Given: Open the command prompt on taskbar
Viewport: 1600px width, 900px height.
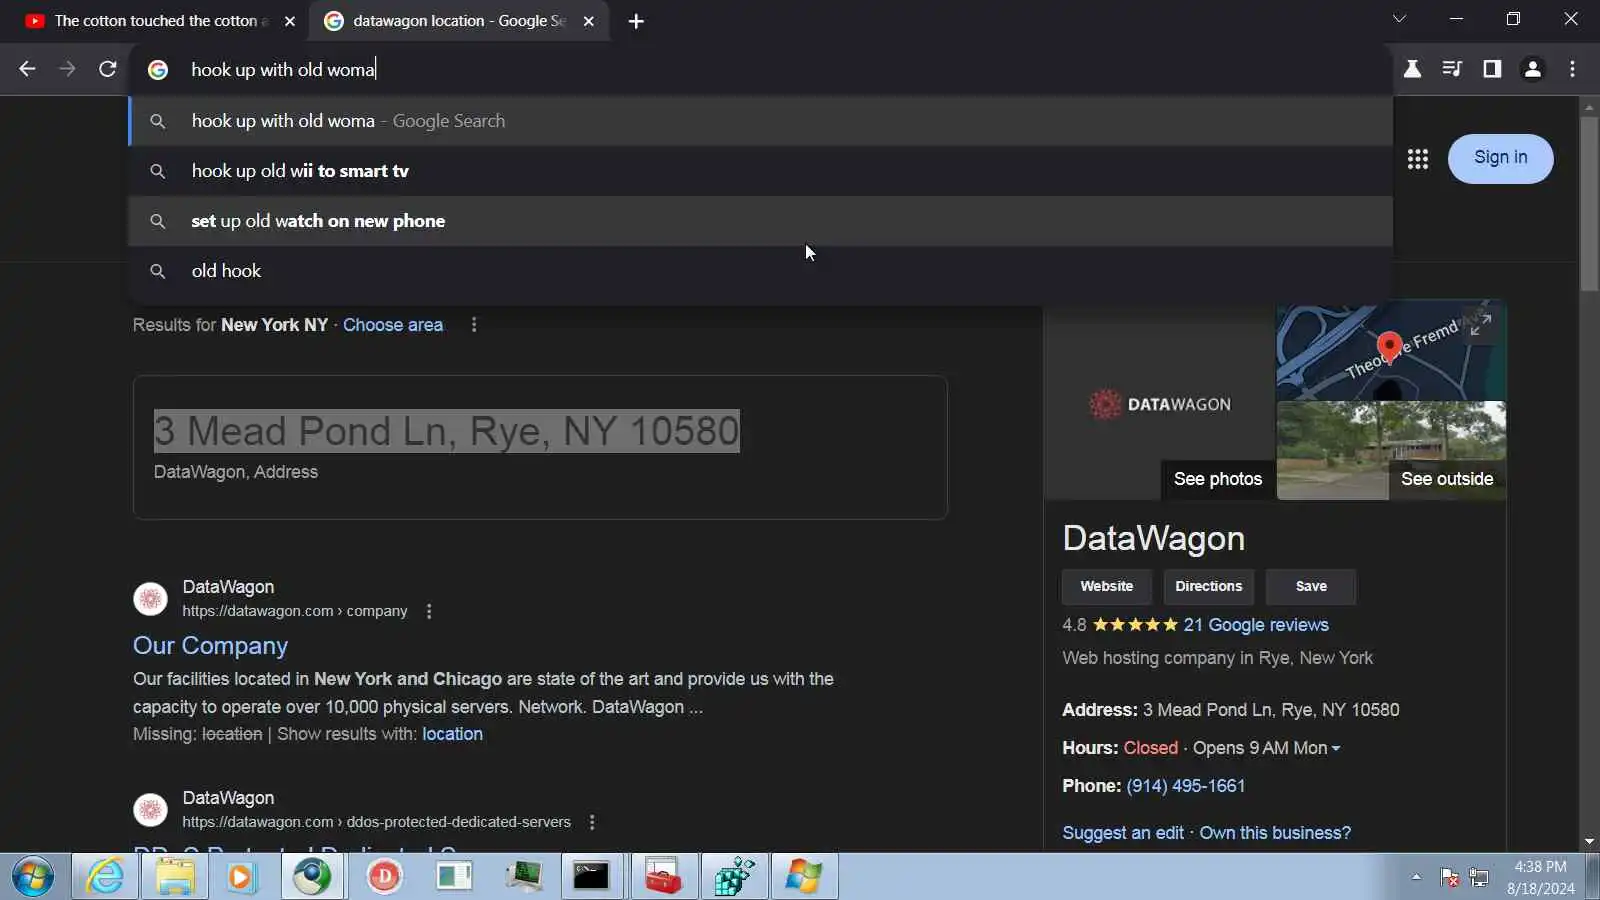Looking at the screenshot, I should pos(592,877).
